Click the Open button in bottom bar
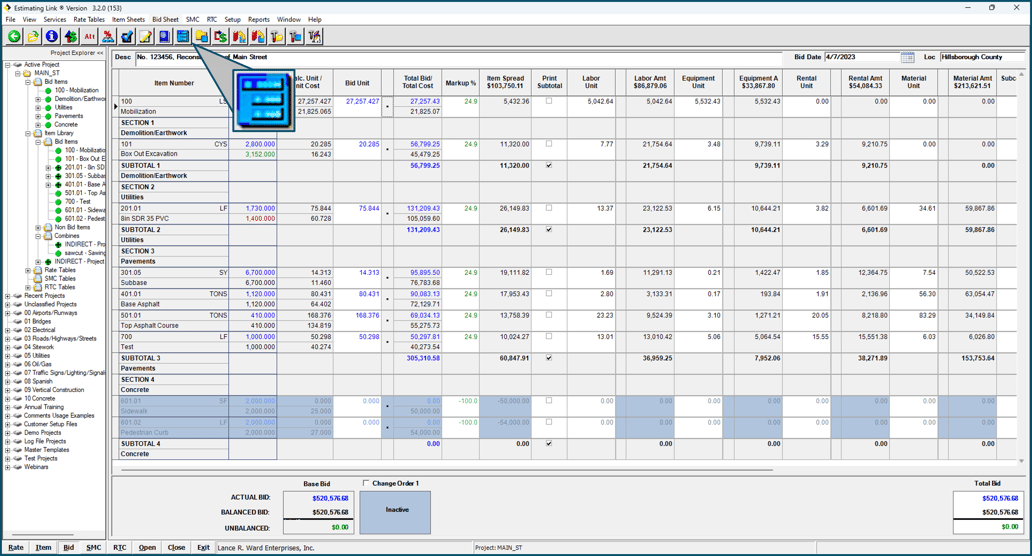The image size is (1032, 556). click(147, 547)
